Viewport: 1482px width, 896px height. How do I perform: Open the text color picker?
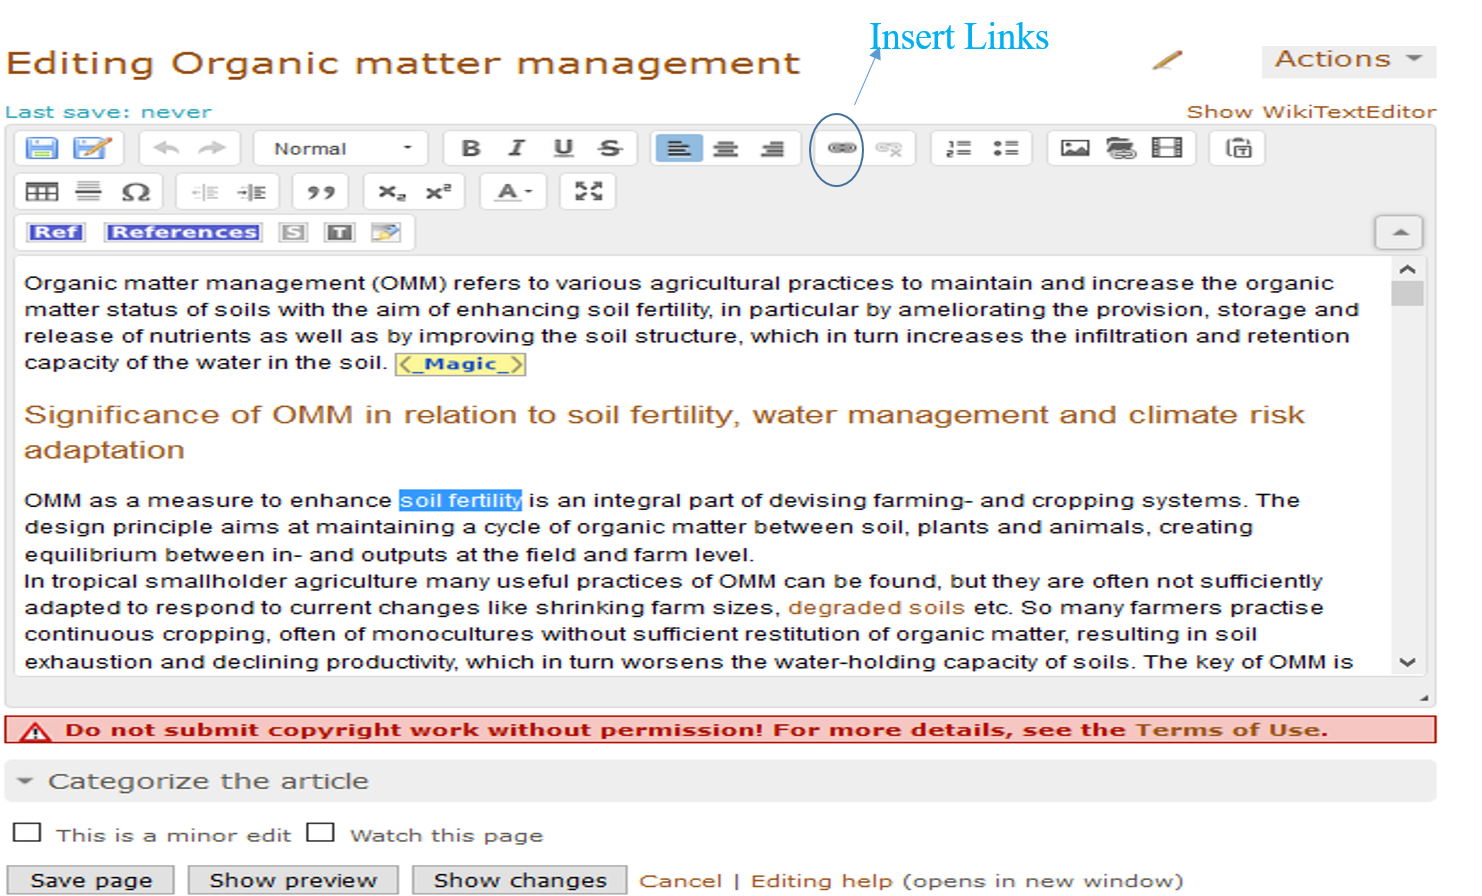[514, 192]
